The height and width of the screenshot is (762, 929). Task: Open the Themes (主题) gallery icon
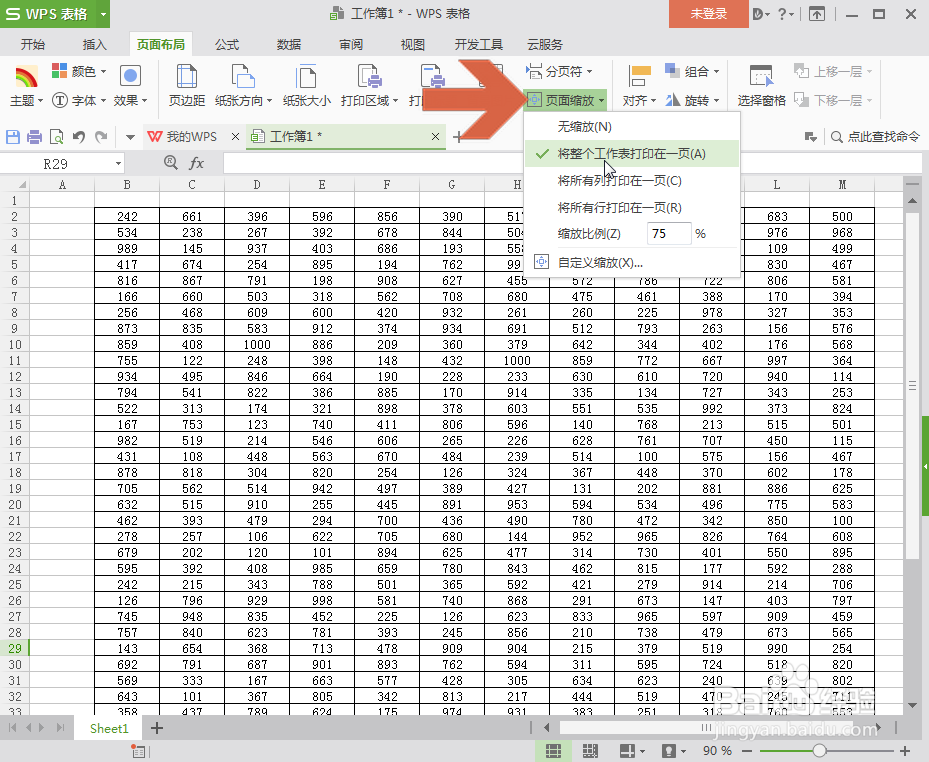(26, 78)
